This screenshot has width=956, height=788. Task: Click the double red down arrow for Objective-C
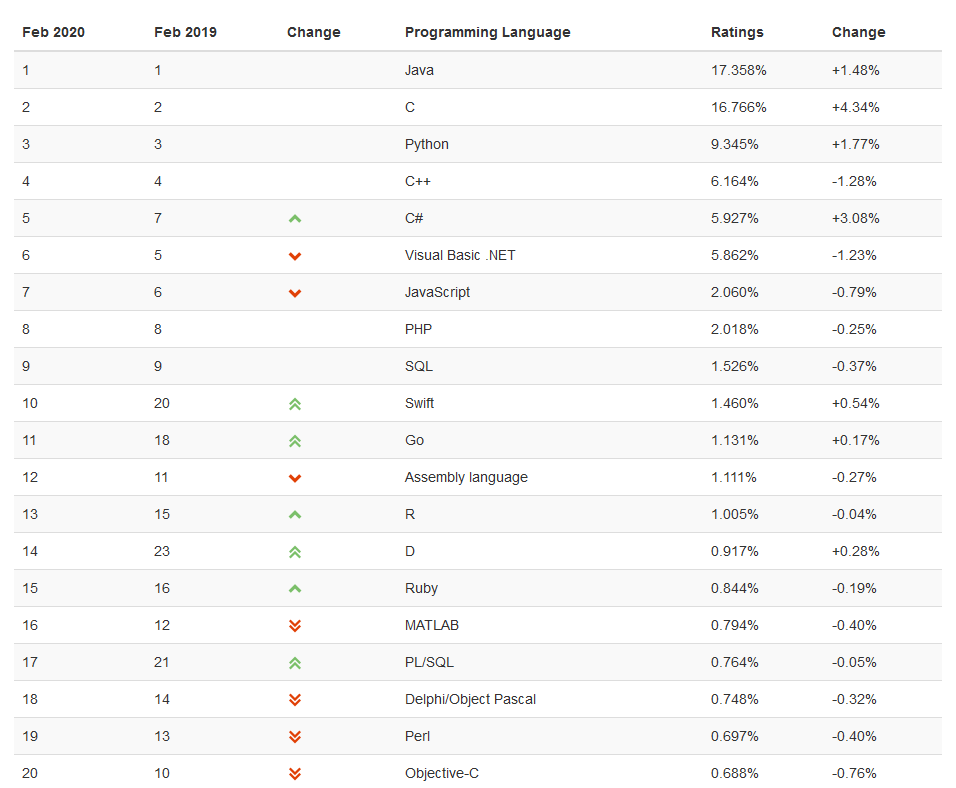pyautogui.click(x=295, y=774)
